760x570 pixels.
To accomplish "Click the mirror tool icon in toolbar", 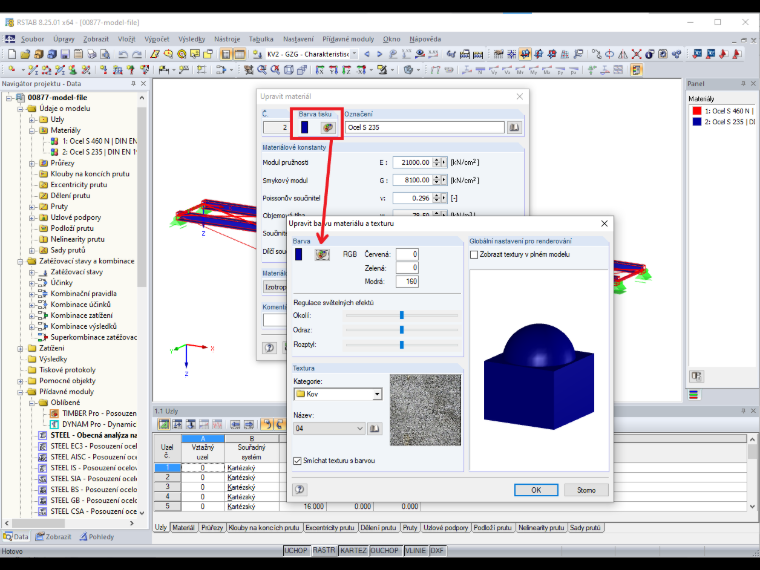I will click(x=623, y=54).
